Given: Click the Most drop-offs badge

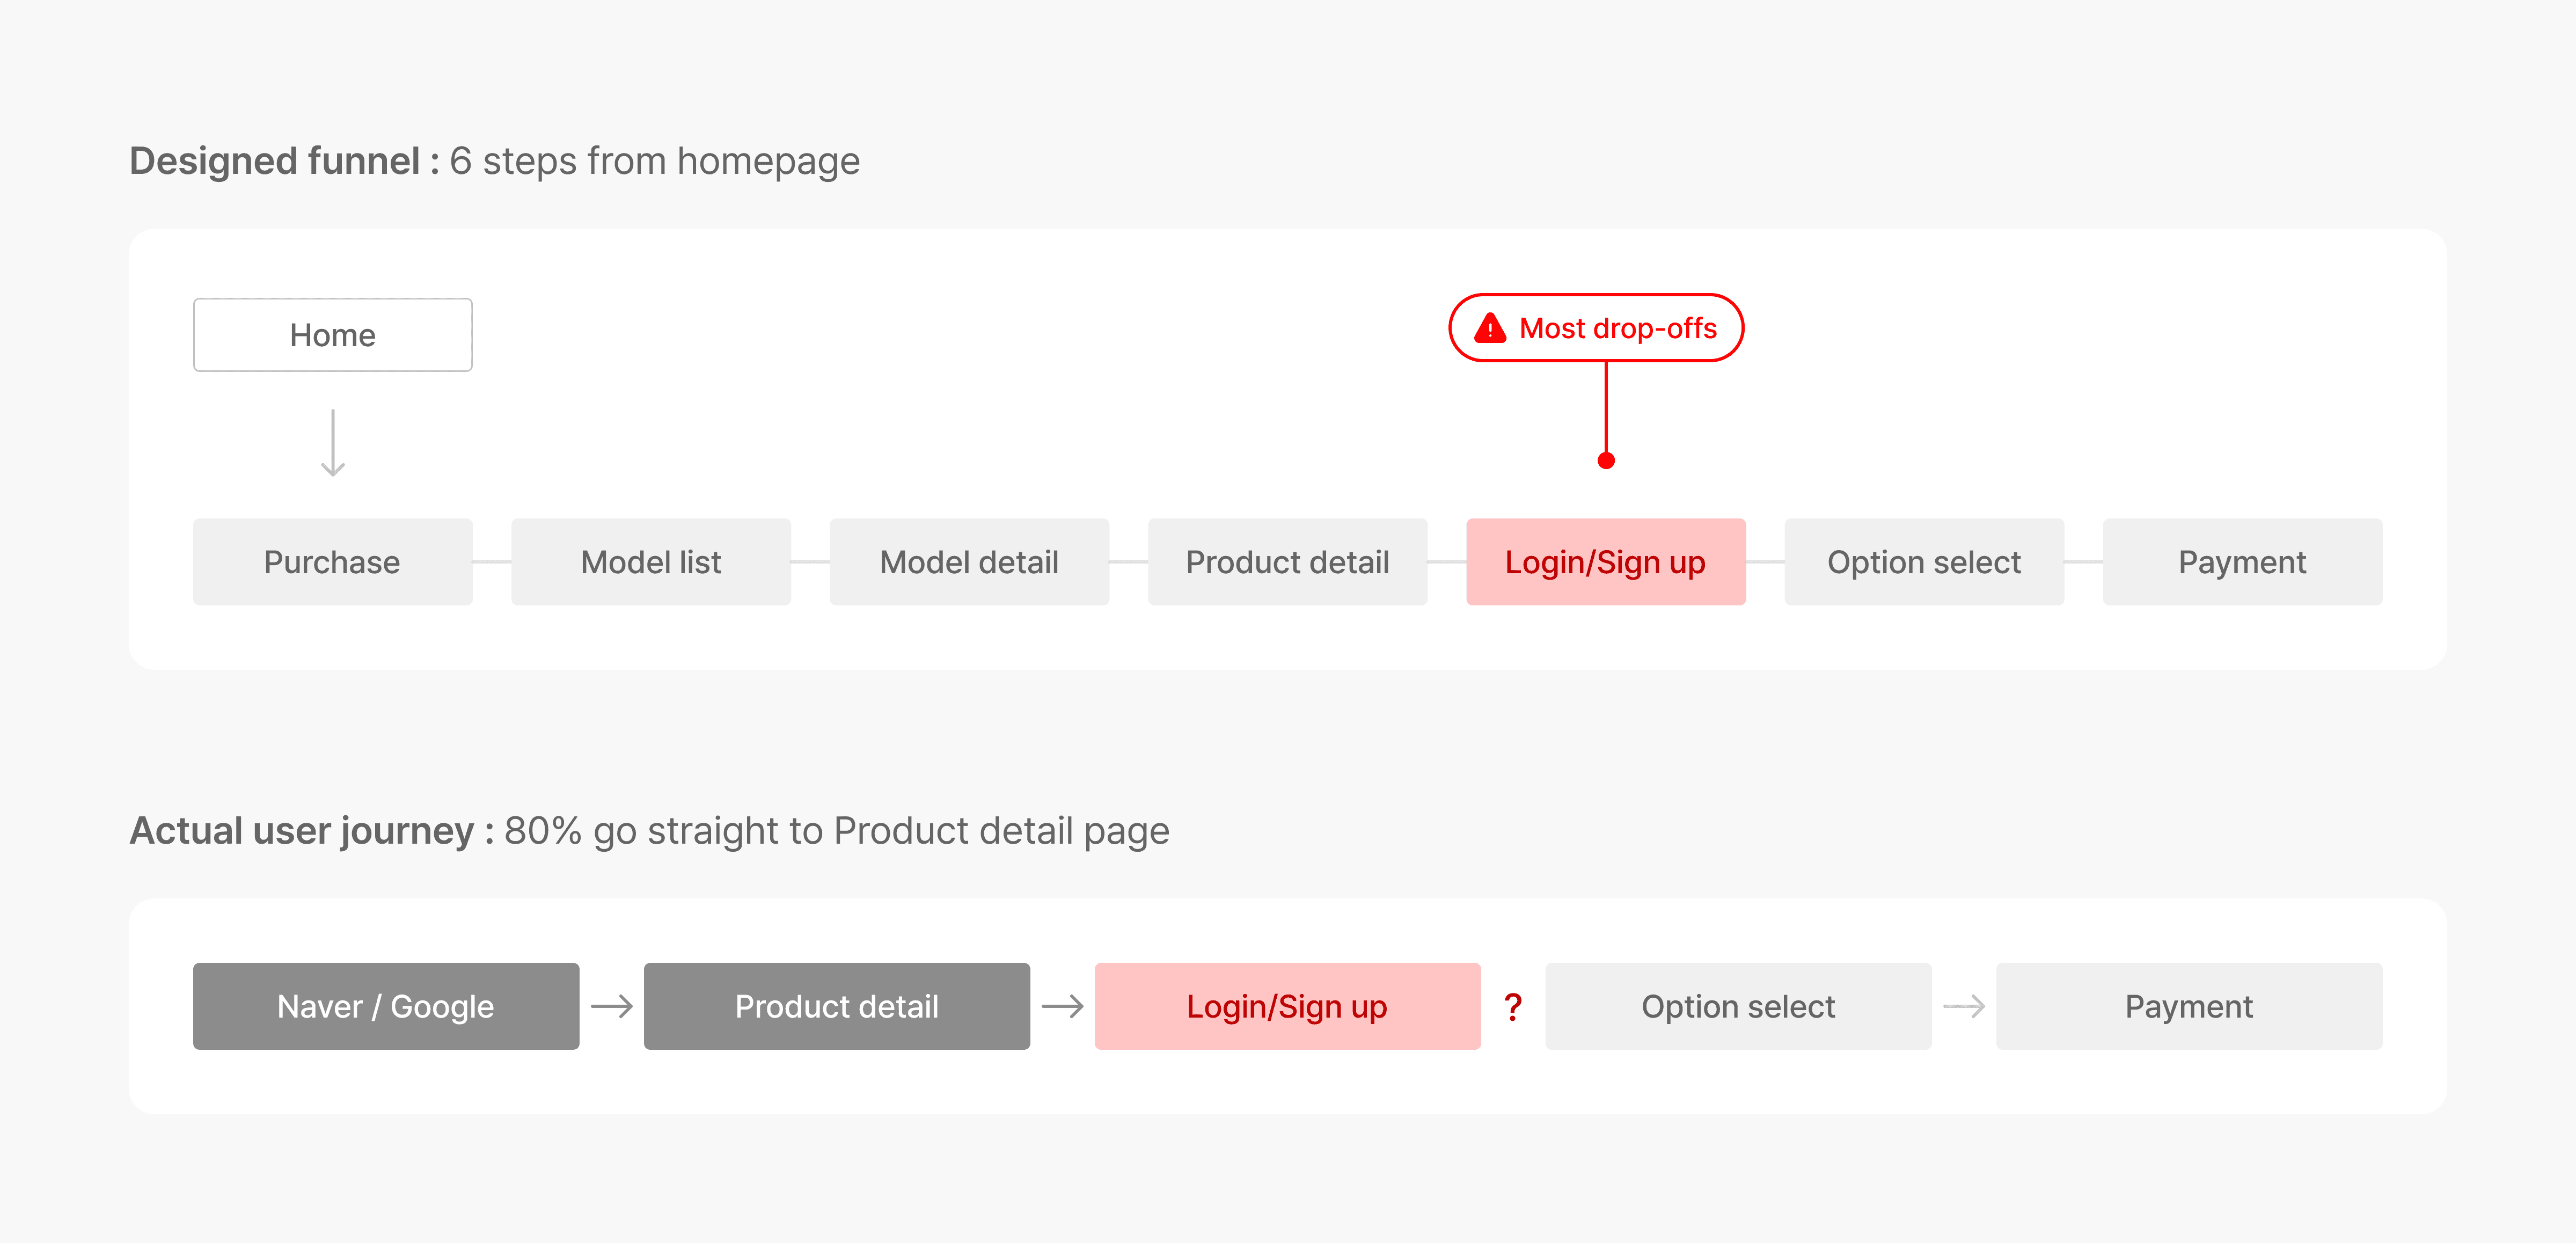Looking at the screenshot, I should pos(1597,328).
